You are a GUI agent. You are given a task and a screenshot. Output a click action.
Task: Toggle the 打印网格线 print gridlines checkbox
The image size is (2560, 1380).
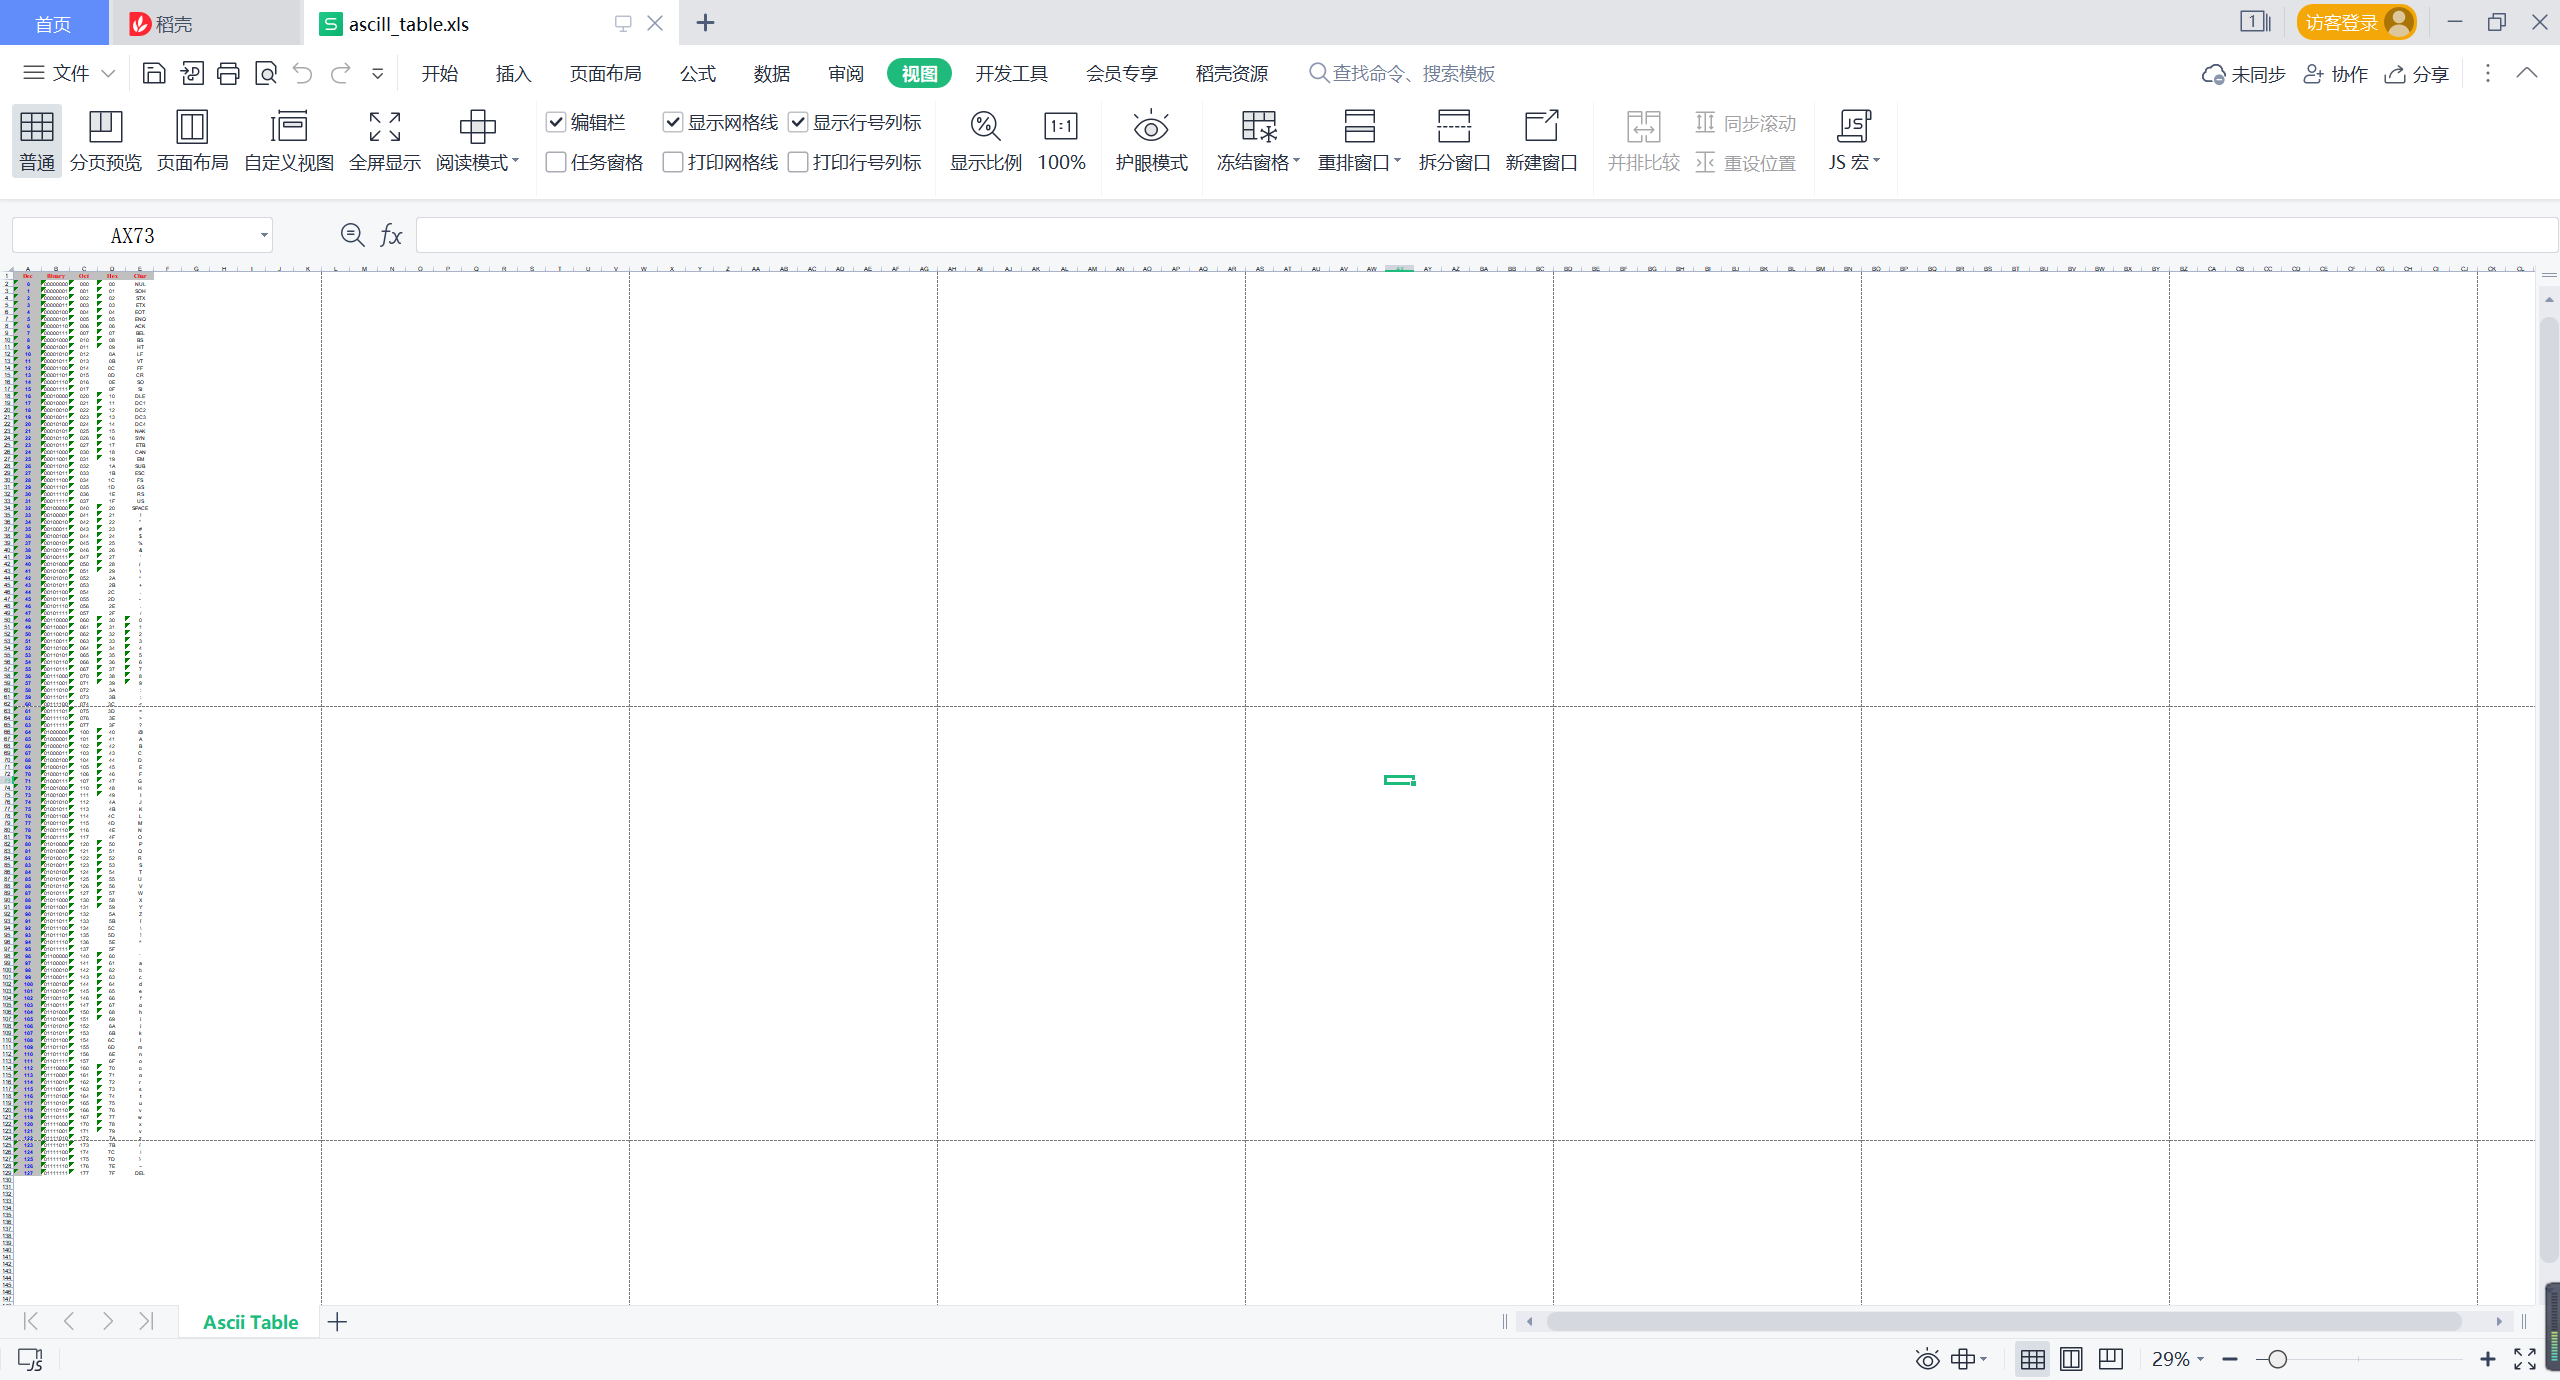click(x=673, y=162)
